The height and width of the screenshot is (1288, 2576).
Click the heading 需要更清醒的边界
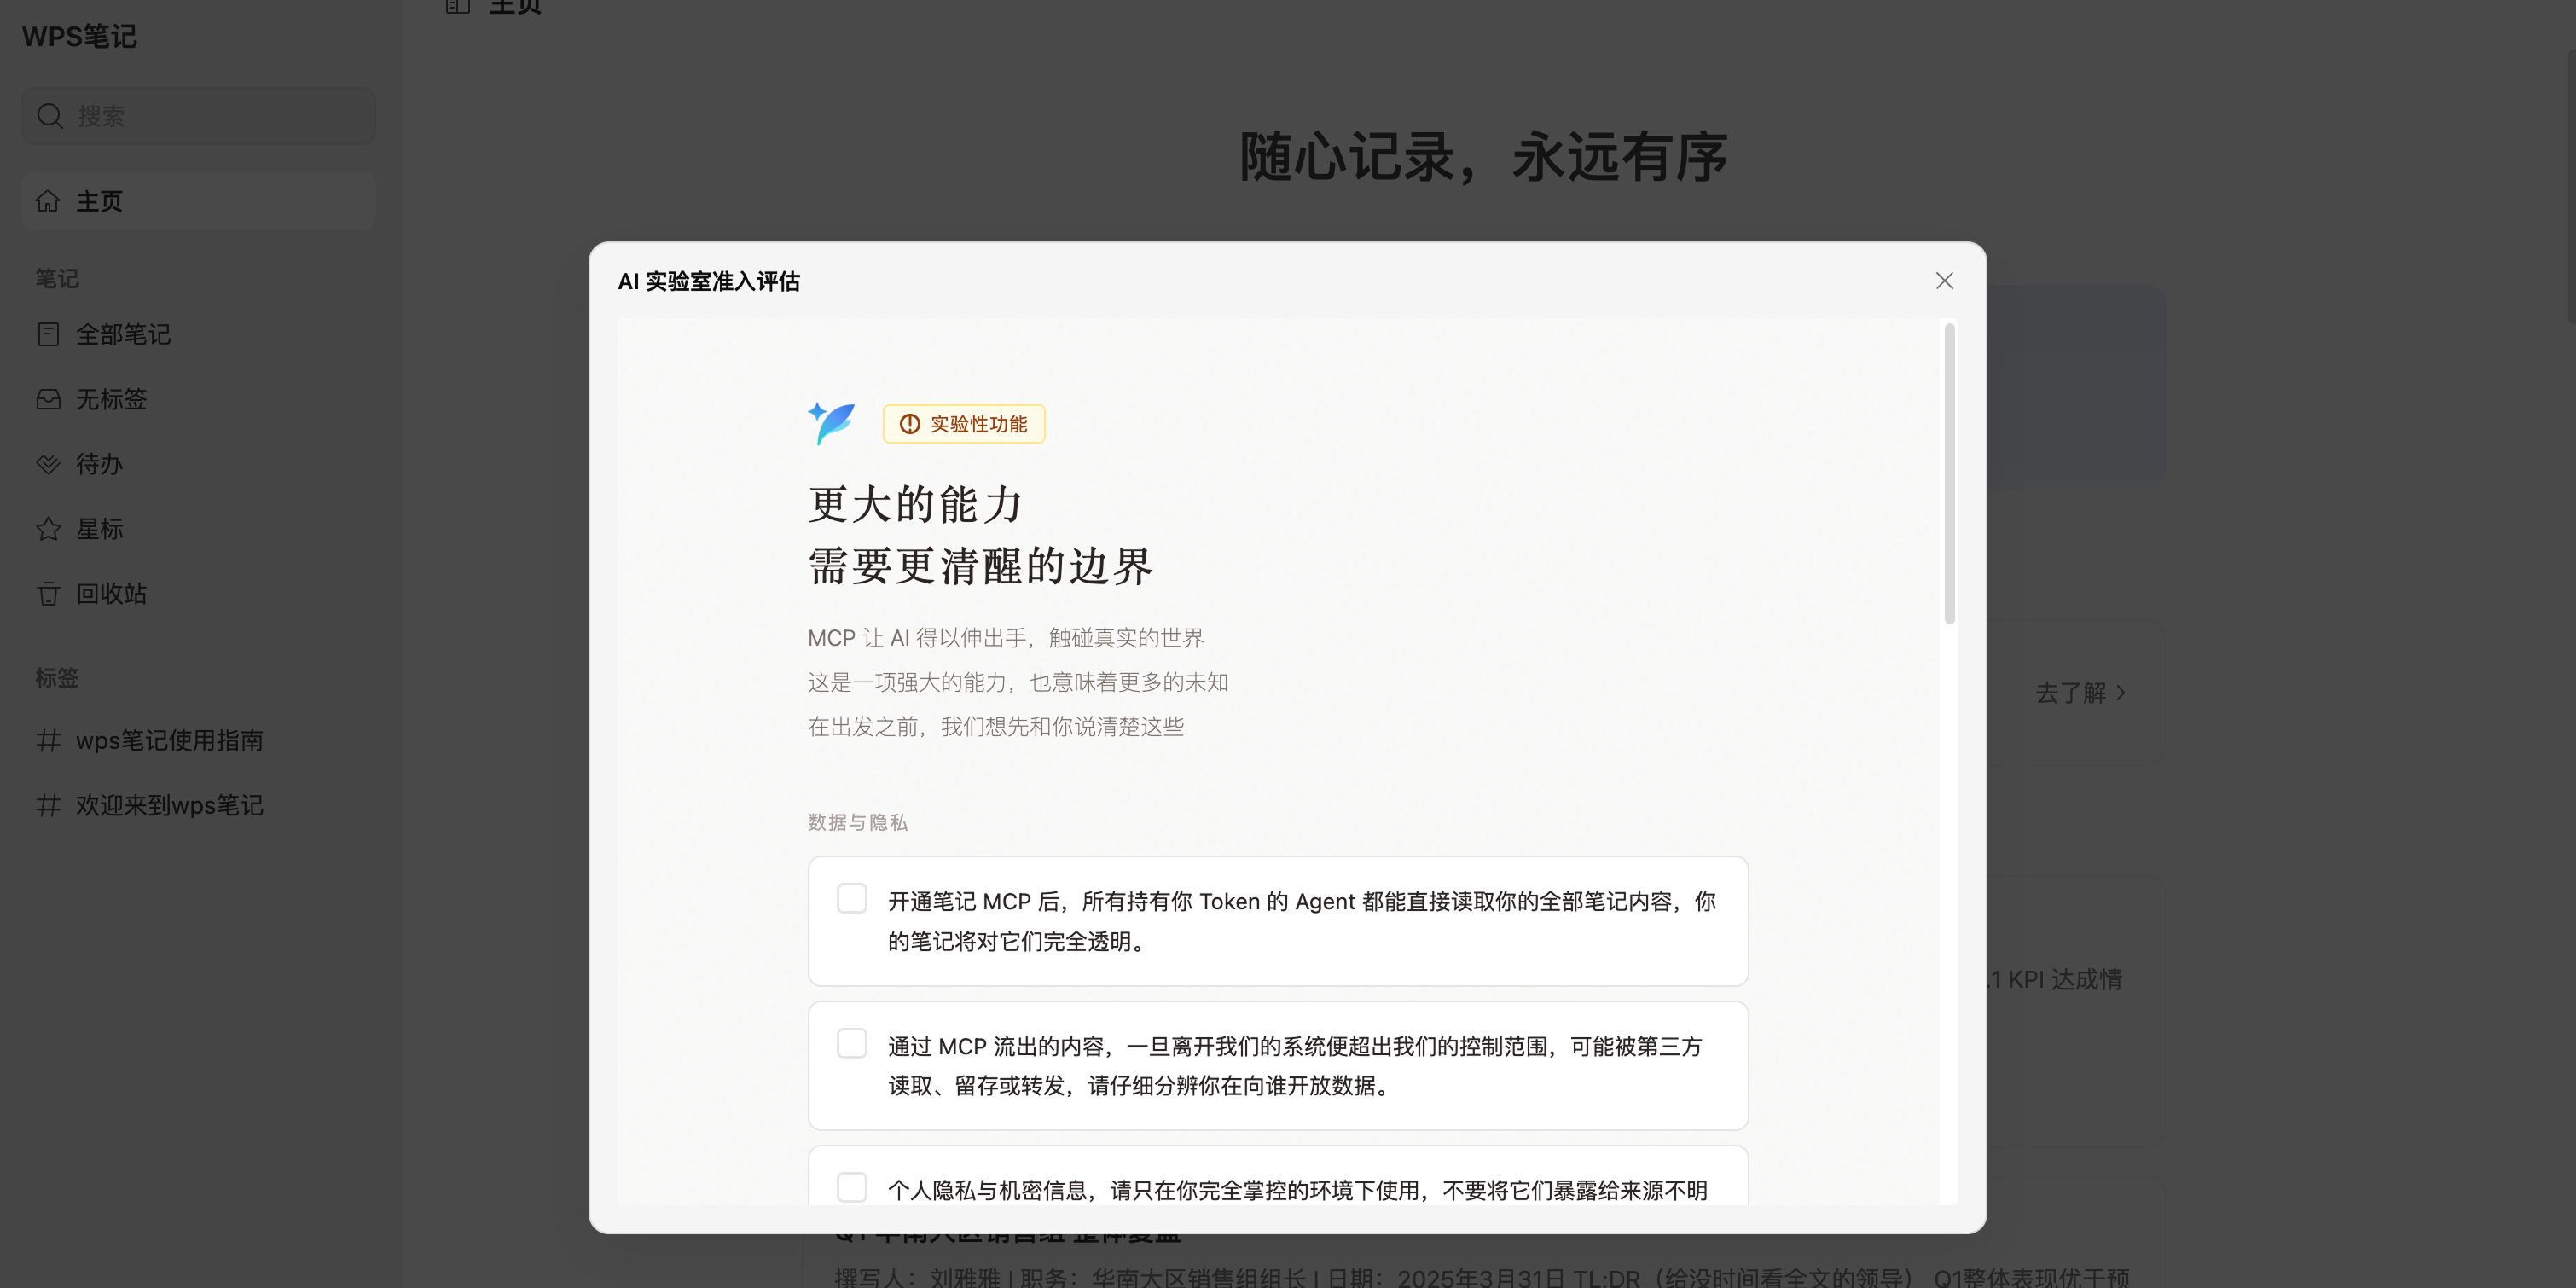[980, 566]
